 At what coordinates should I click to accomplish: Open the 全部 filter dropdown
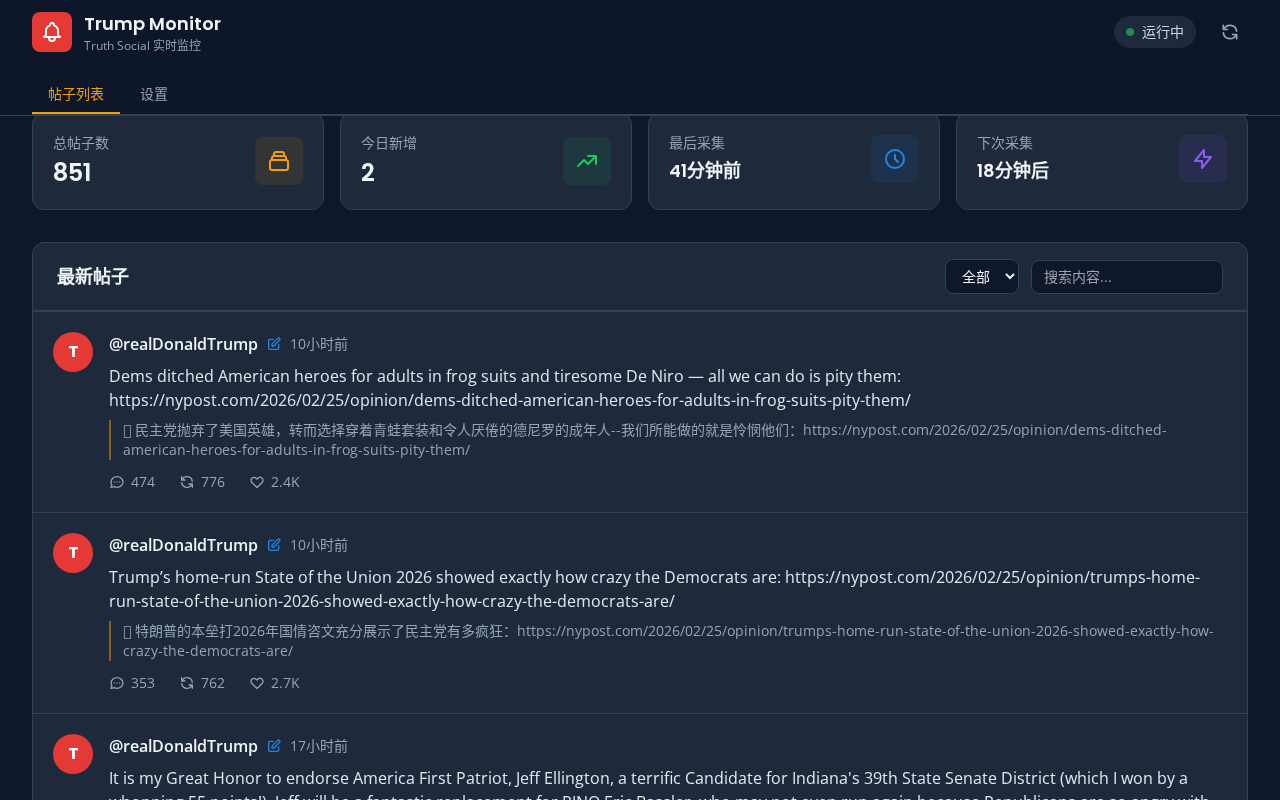point(982,277)
